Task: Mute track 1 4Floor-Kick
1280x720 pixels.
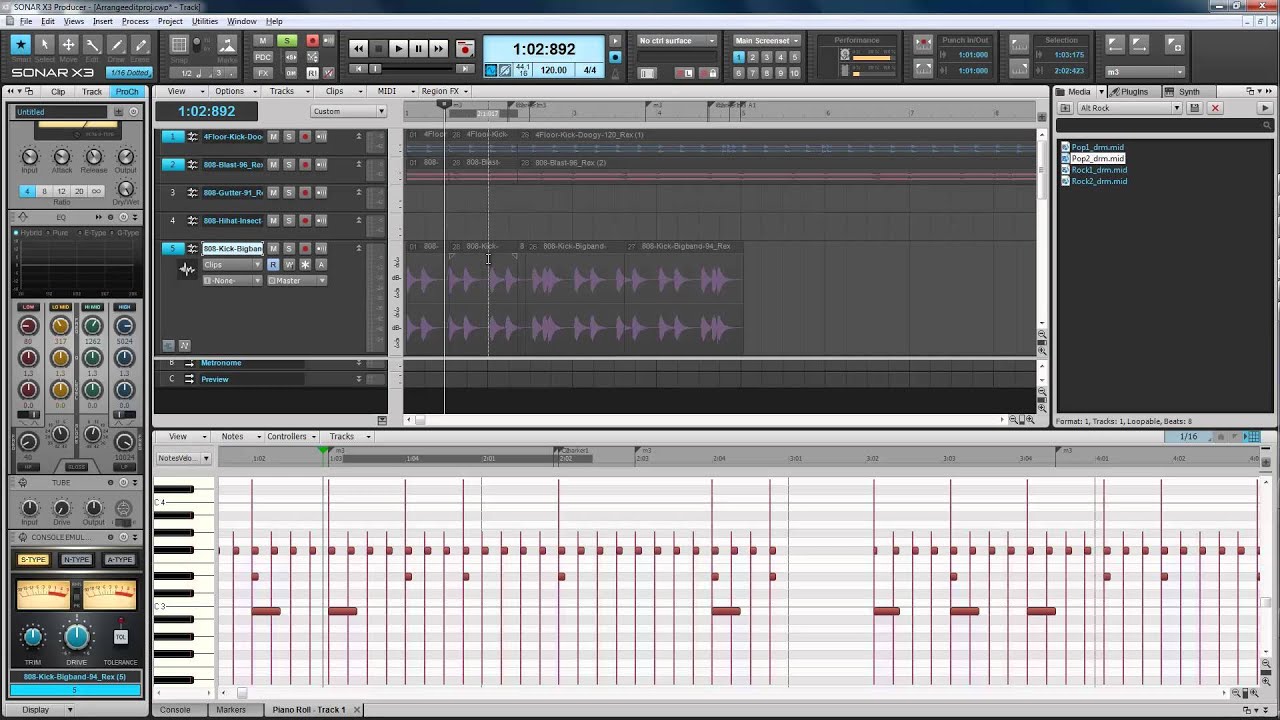Action: tap(273, 137)
